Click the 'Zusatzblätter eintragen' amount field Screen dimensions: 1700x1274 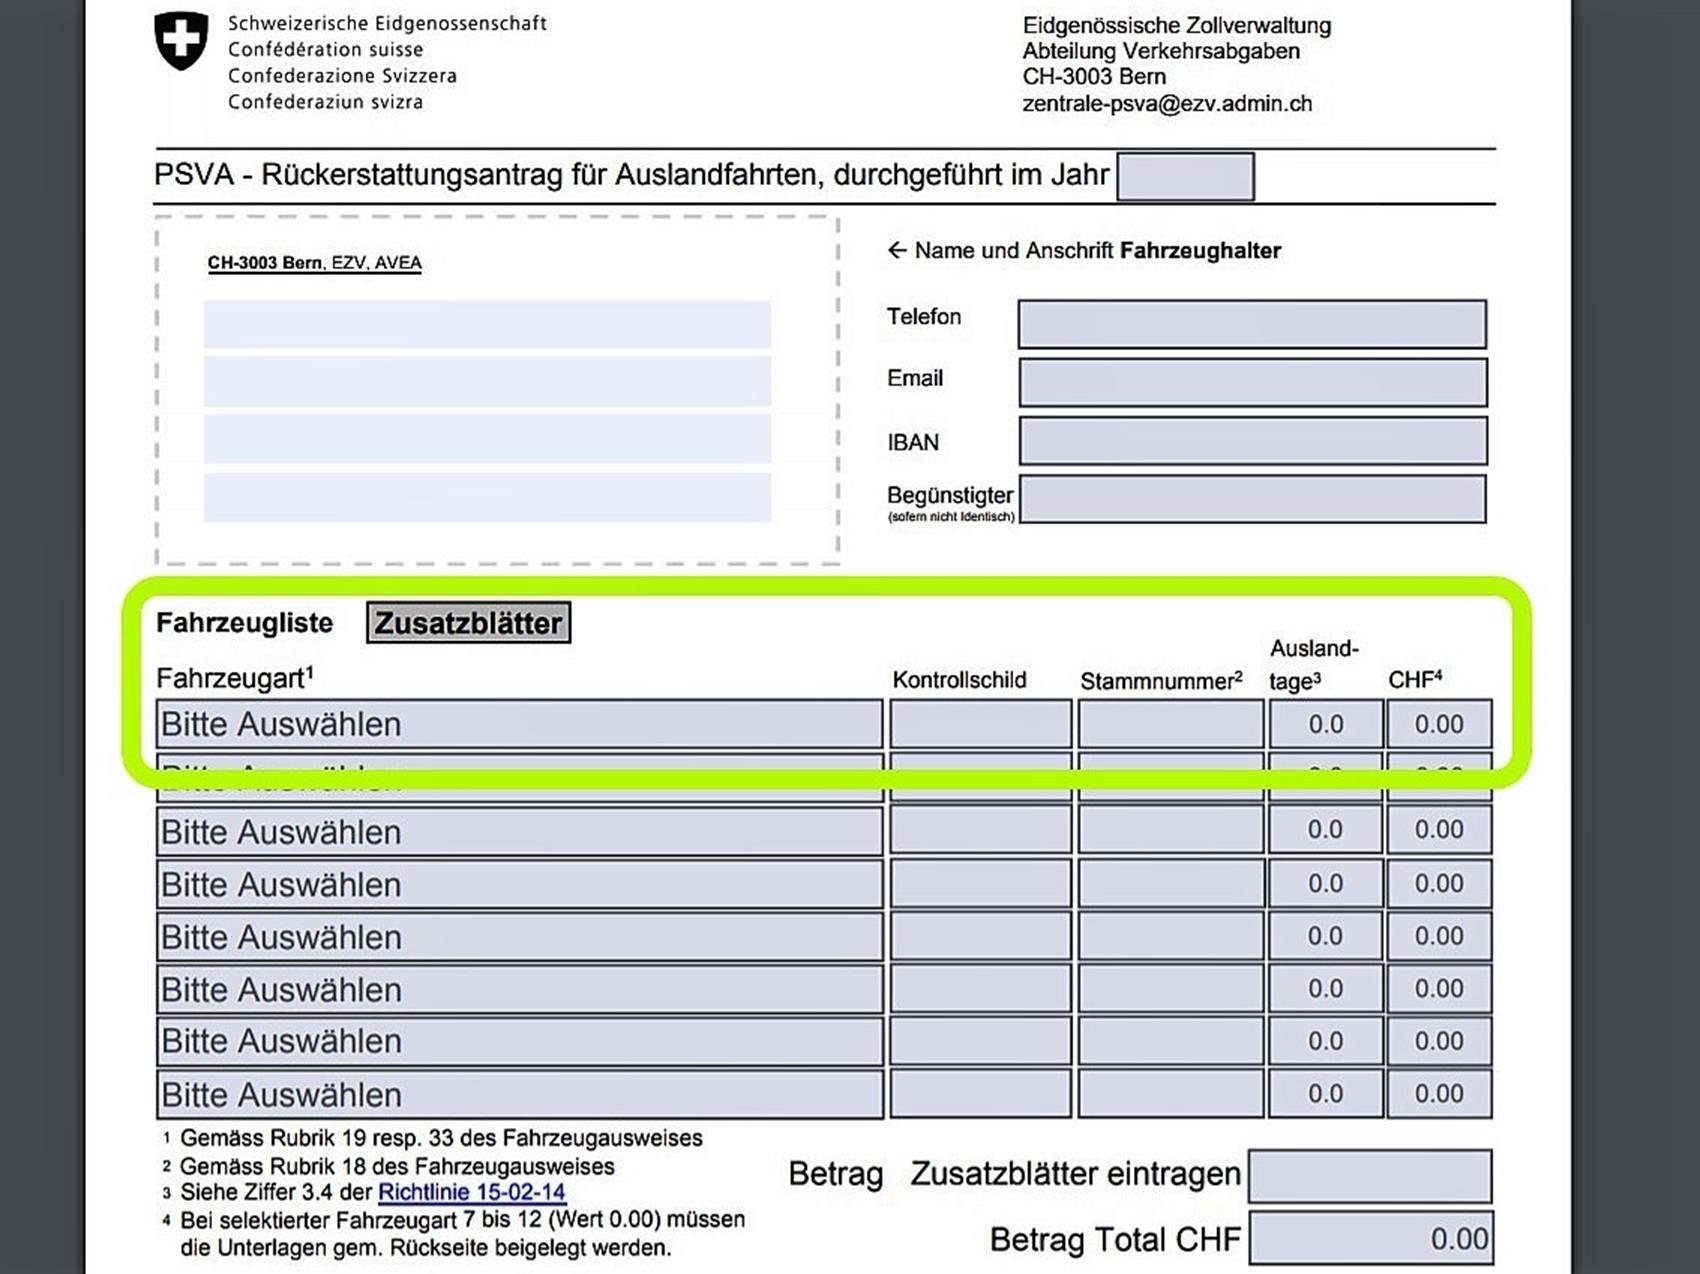click(1369, 1175)
